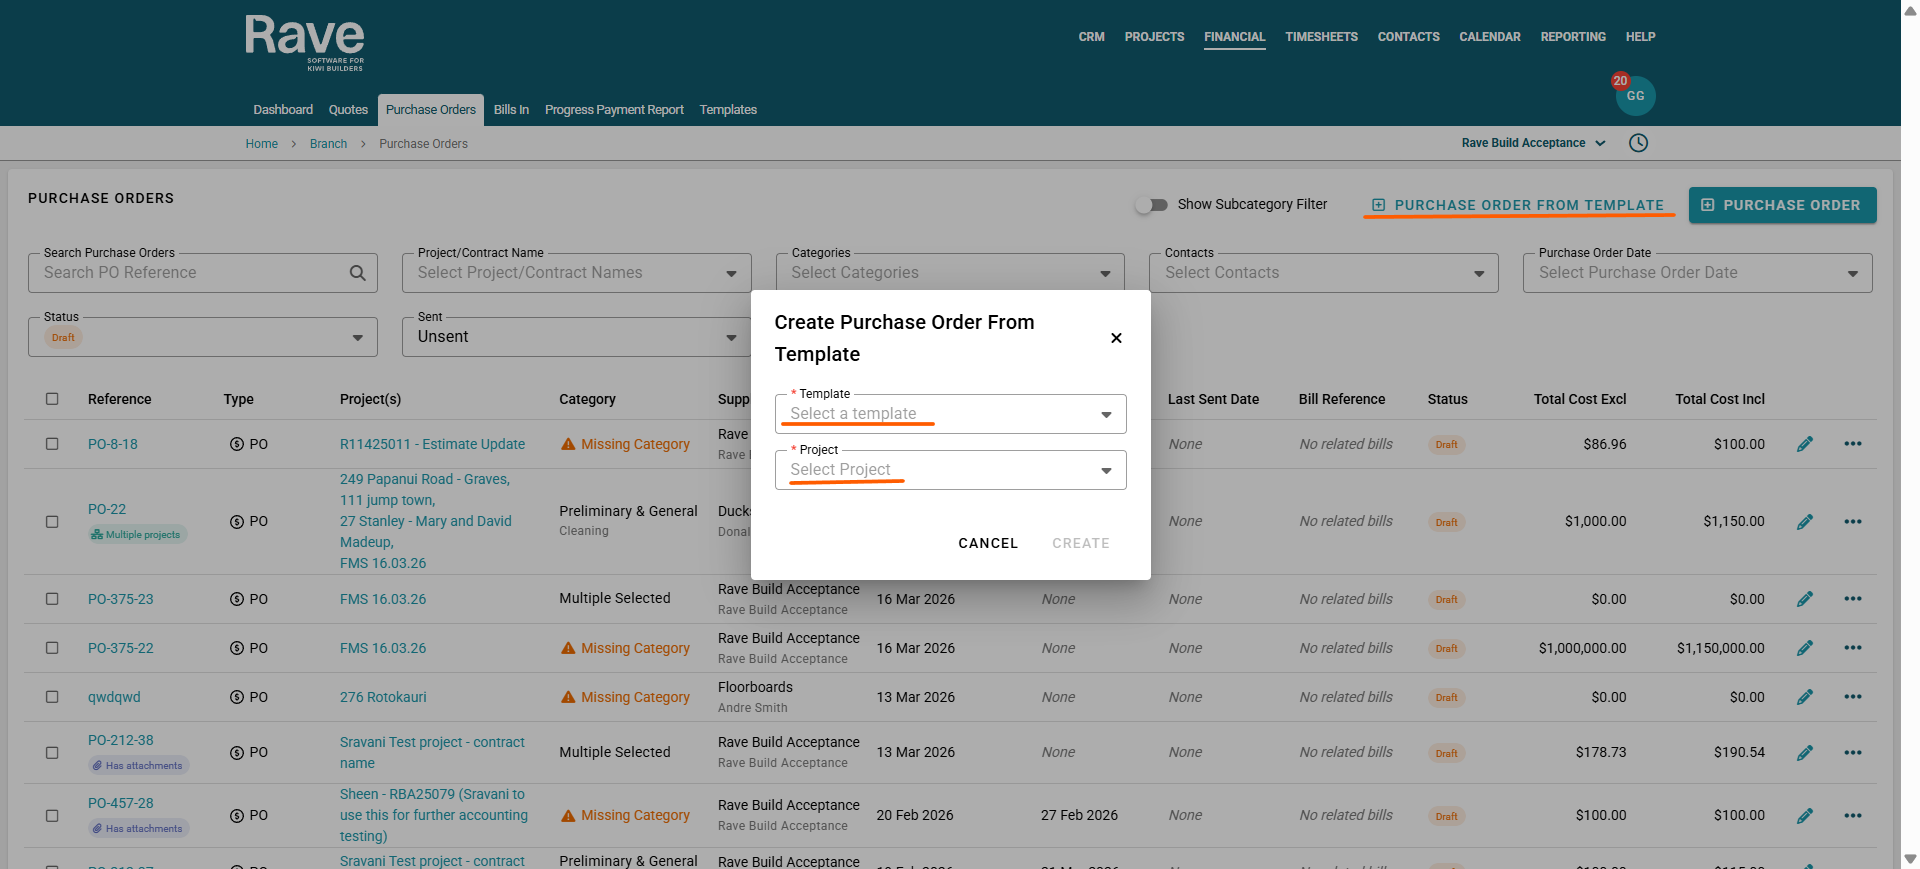The image size is (1920, 869).
Task: Open the Template dropdown in dialog
Action: click(x=950, y=414)
